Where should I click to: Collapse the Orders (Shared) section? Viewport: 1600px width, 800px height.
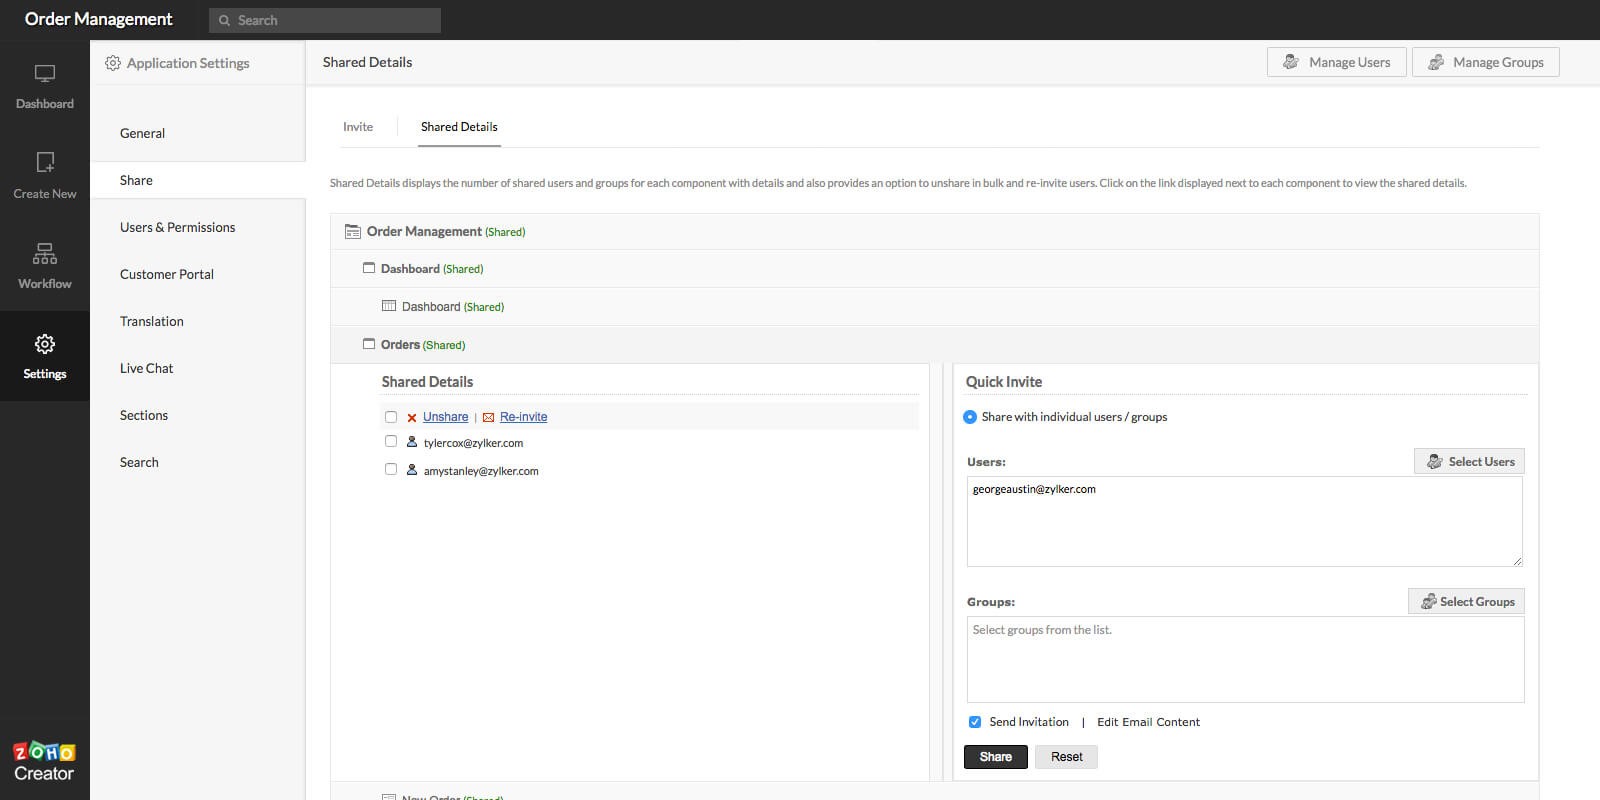point(369,344)
